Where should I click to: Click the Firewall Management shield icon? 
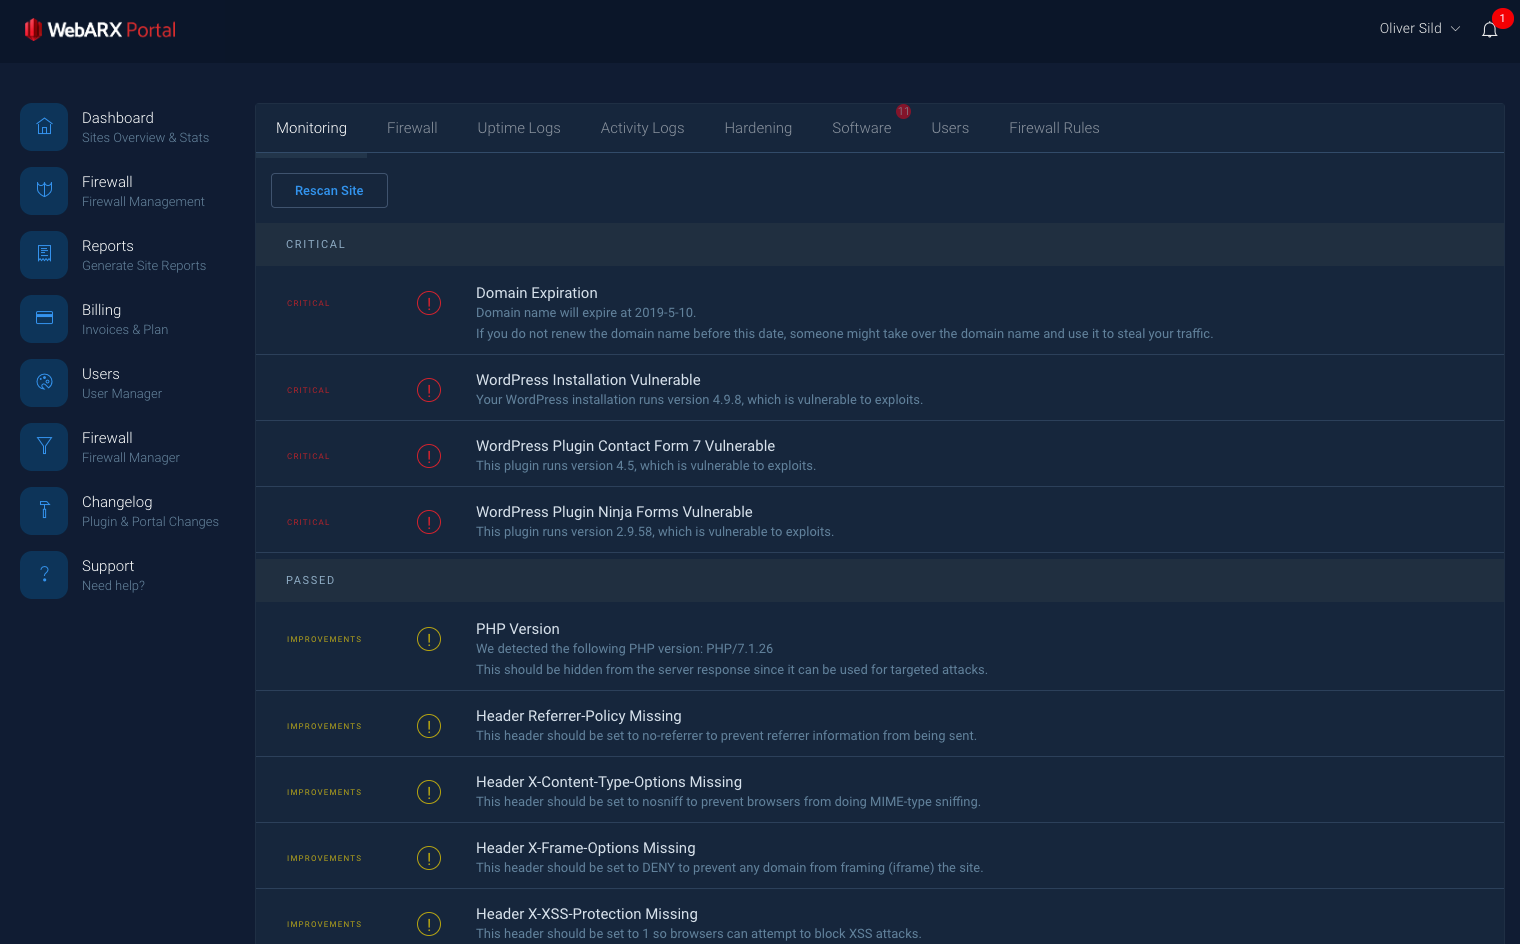[44, 191]
